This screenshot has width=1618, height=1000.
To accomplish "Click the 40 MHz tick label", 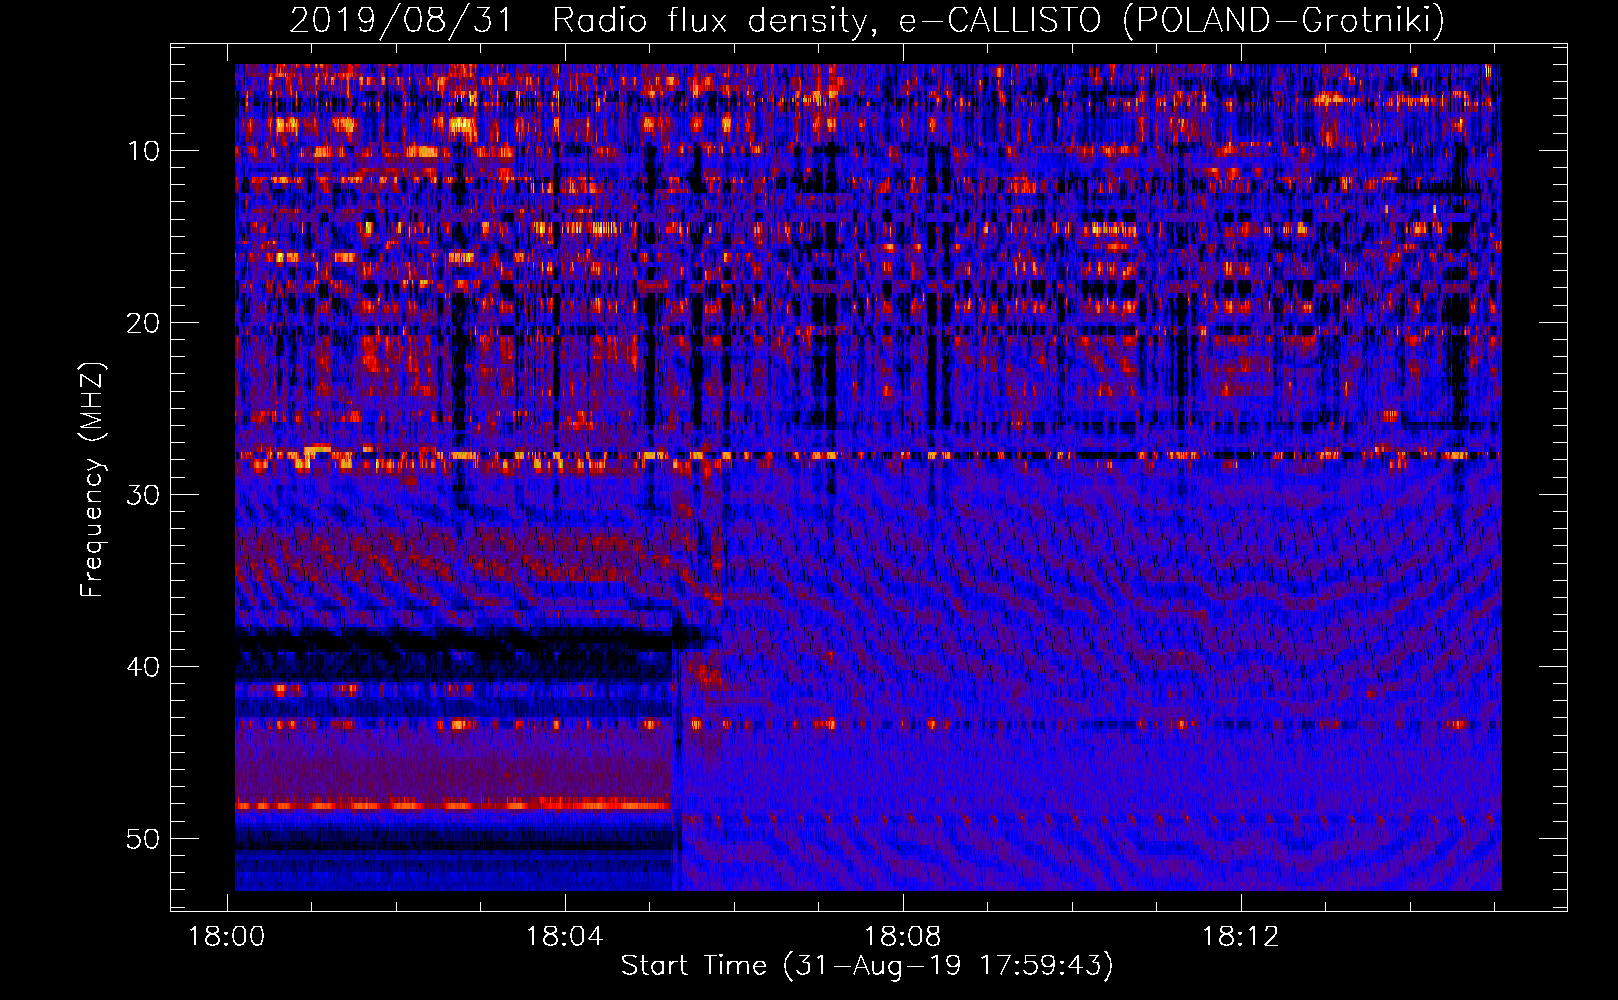I will tap(144, 667).
